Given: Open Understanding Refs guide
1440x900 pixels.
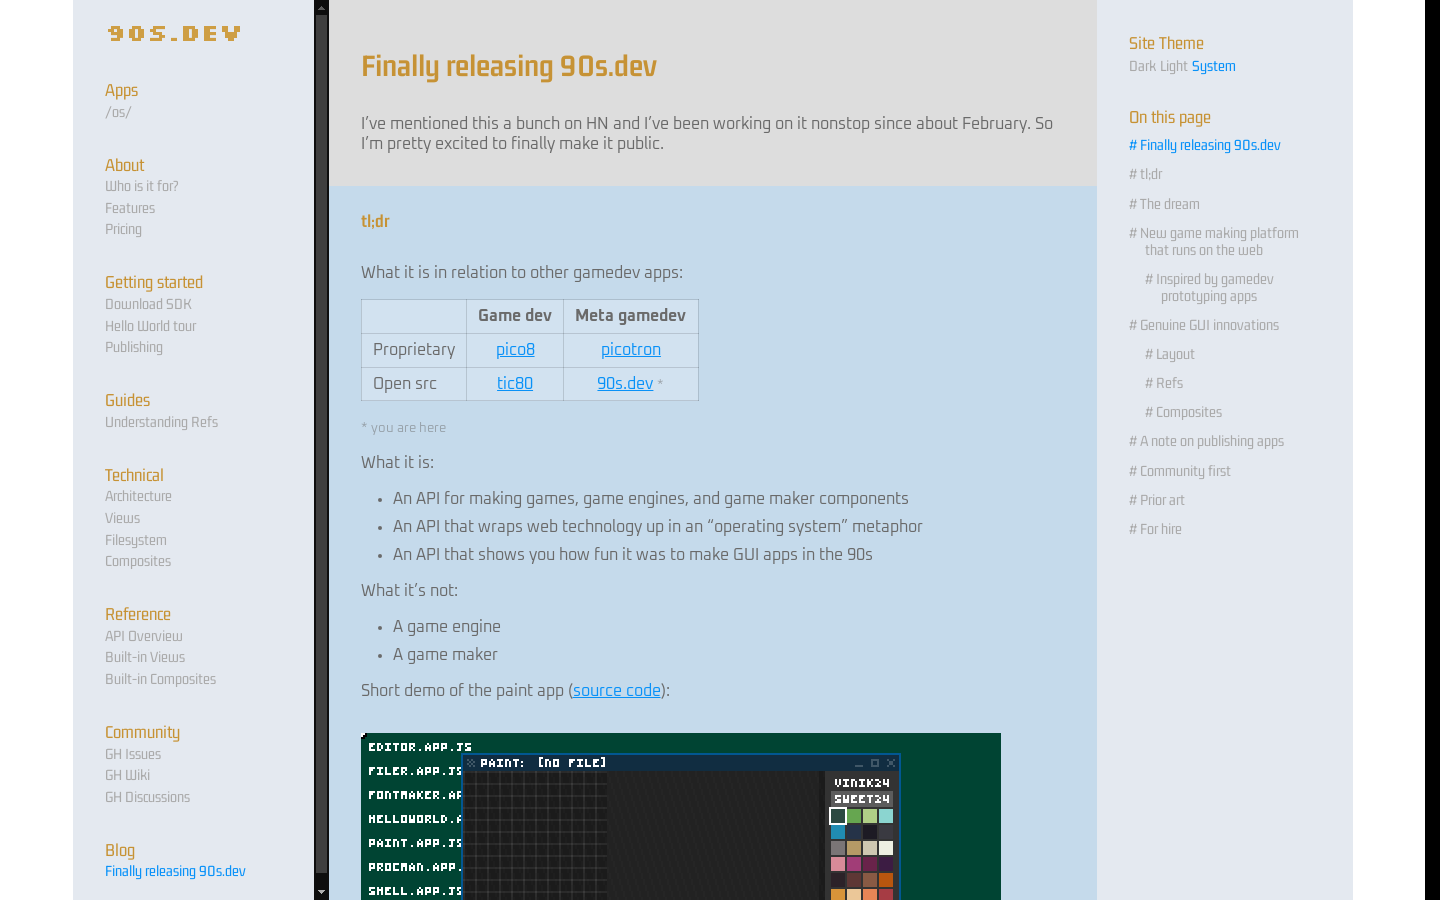Looking at the screenshot, I should click(x=162, y=422).
